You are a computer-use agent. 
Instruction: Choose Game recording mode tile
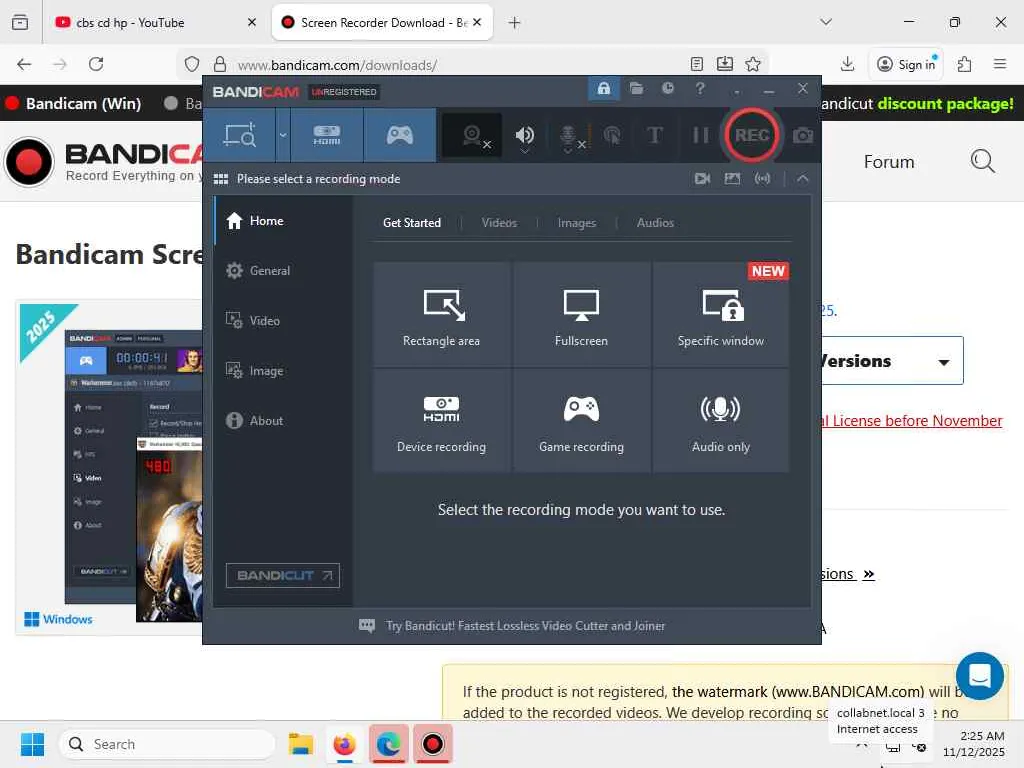581,421
